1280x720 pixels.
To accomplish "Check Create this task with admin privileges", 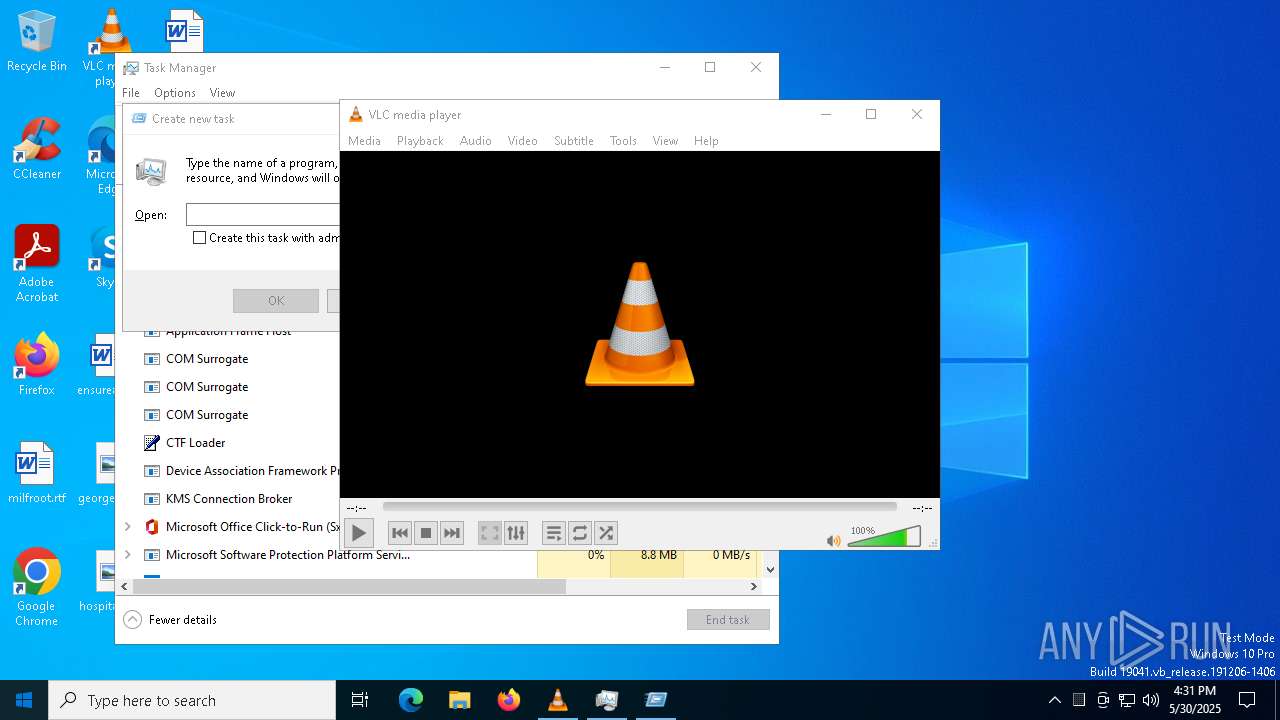I will (x=200, y=238).
